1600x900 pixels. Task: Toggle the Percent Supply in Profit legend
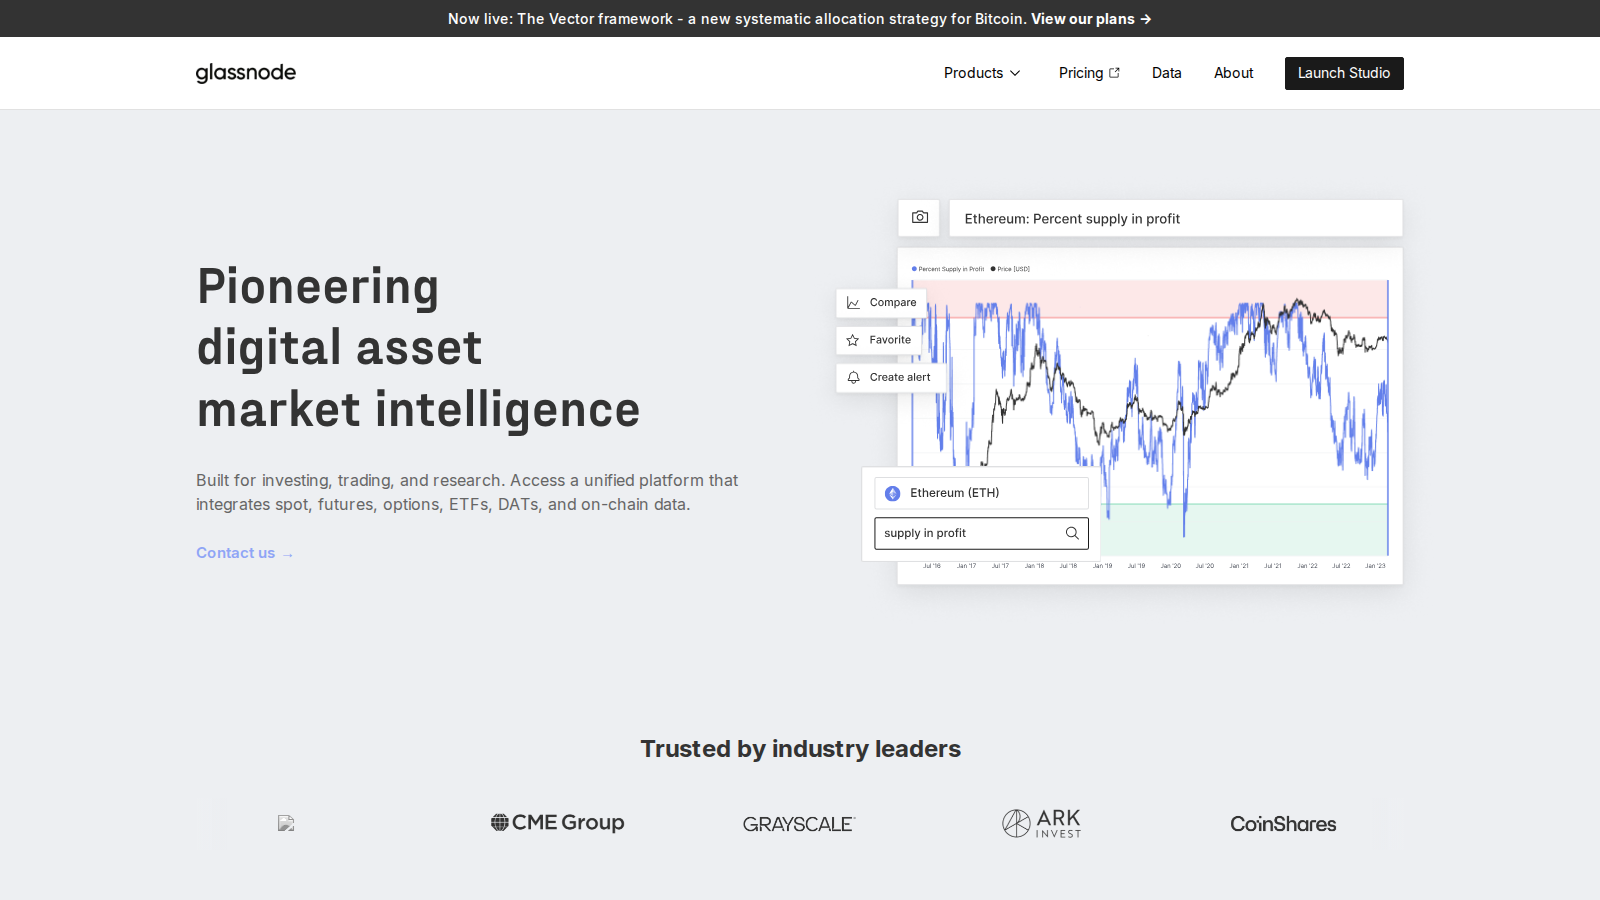pyautogui.click(x=948, y=269)
